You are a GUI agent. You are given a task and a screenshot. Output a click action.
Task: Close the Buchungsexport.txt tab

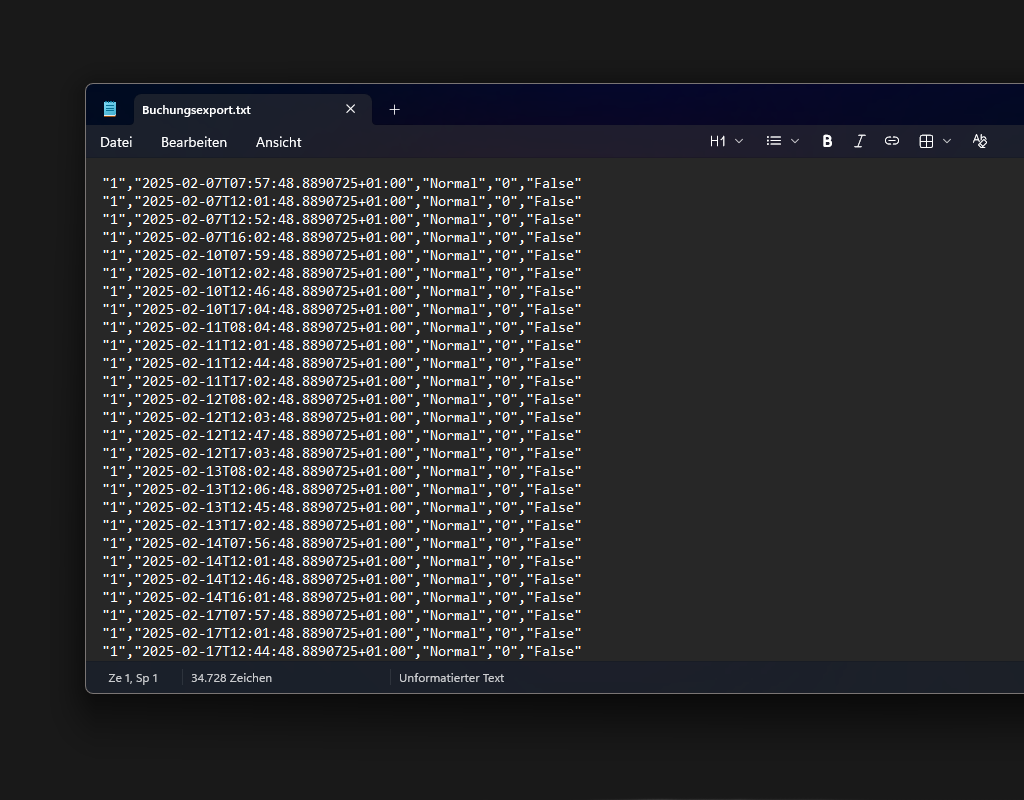point(350,109)
